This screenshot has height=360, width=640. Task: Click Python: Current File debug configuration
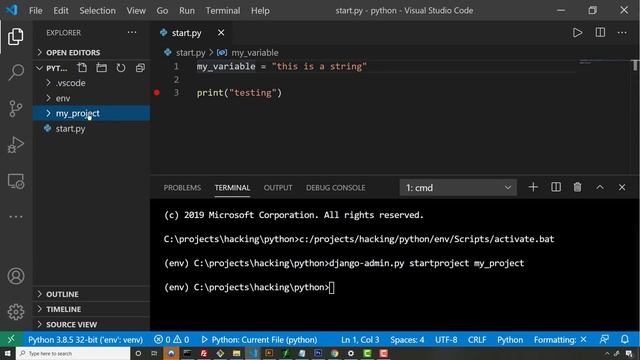(x=259, y=340)
